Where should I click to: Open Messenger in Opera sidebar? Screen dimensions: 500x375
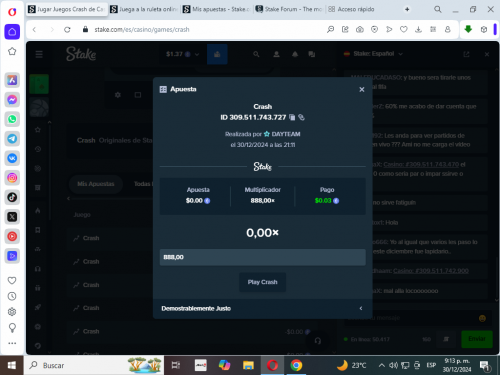pos(12,100)
